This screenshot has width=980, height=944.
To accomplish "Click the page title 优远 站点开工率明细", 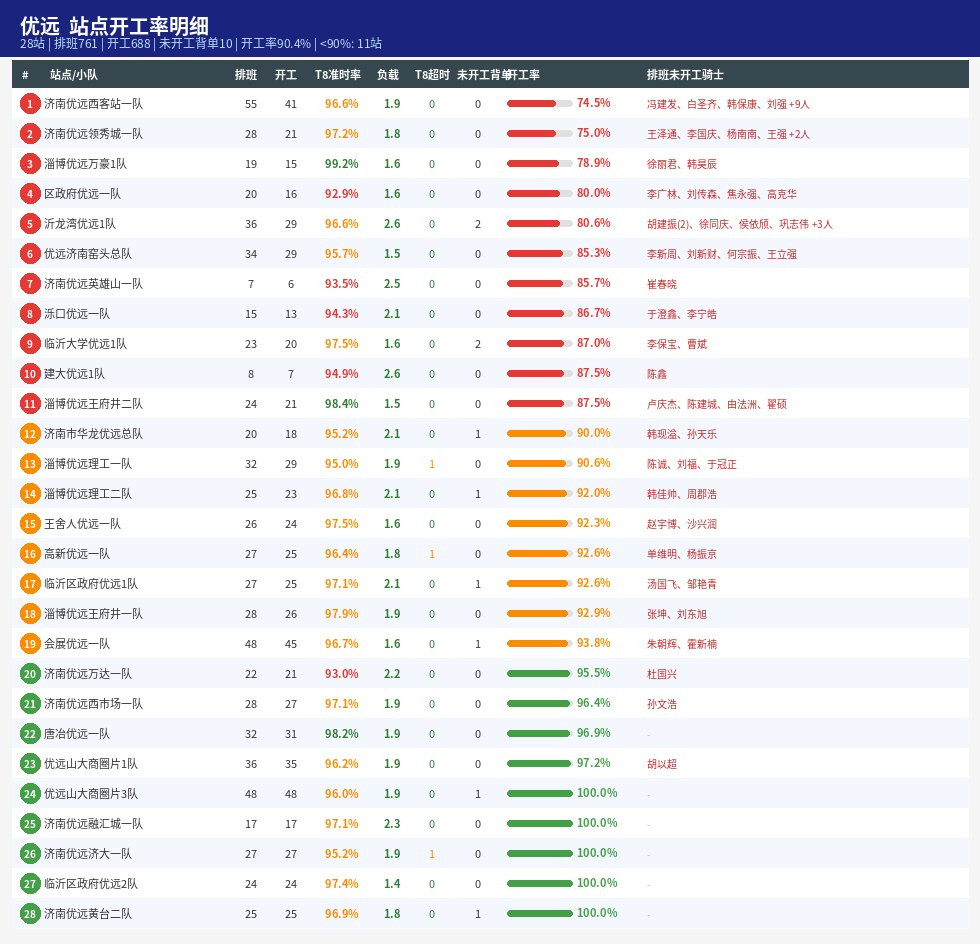I will (114, 26).
